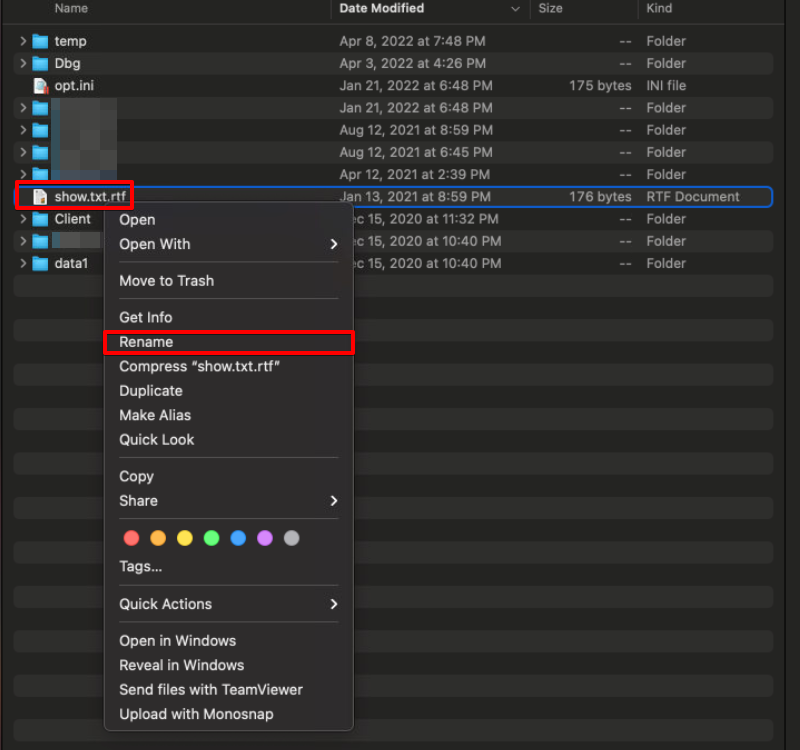Image resolution: width=800 pixels, height=750 pixels.
Task: Expand the temp folder disclosure triangle
Action: click(x=23, y=41)
